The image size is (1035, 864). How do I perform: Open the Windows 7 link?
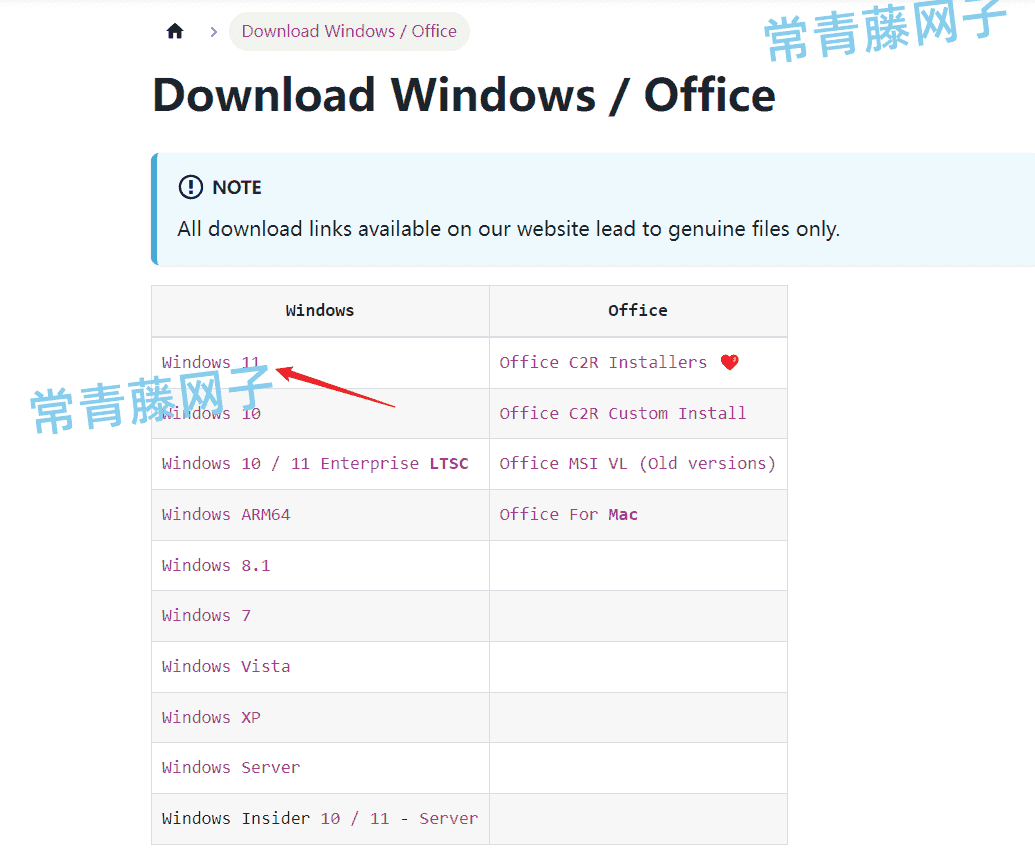[206, 616]
